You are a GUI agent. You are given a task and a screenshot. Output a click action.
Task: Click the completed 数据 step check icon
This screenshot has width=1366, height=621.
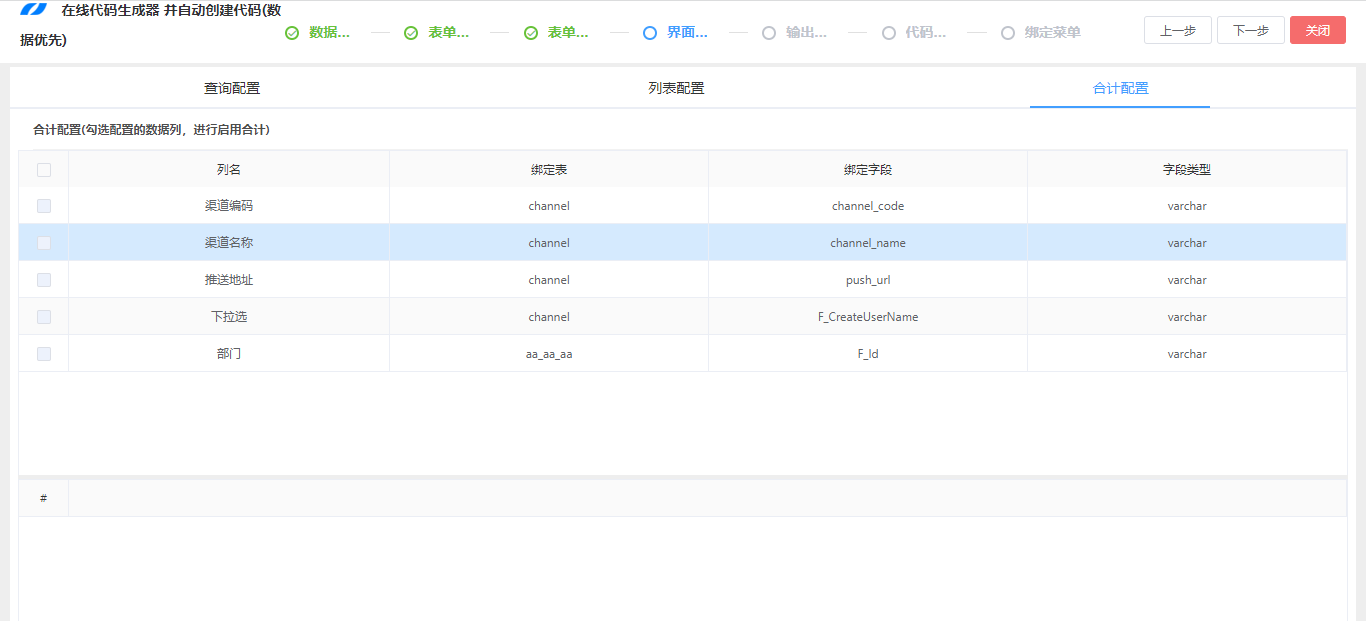click(x=291, y=32)
